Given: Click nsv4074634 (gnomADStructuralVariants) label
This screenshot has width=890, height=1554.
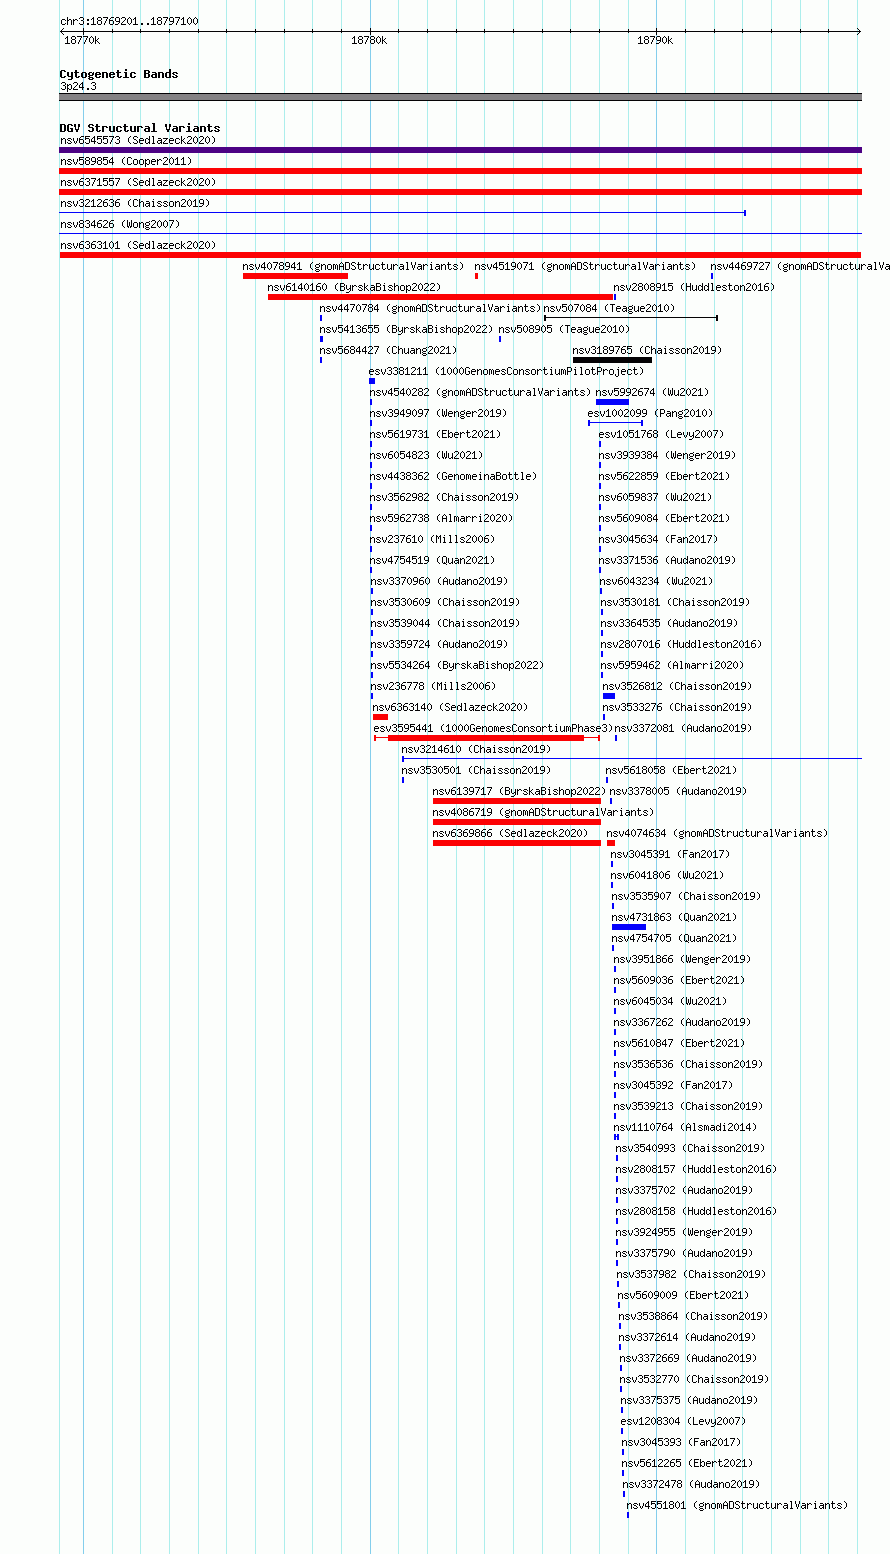Looking at the screenshot, I should pyautogui.click(x=717, y=833).
